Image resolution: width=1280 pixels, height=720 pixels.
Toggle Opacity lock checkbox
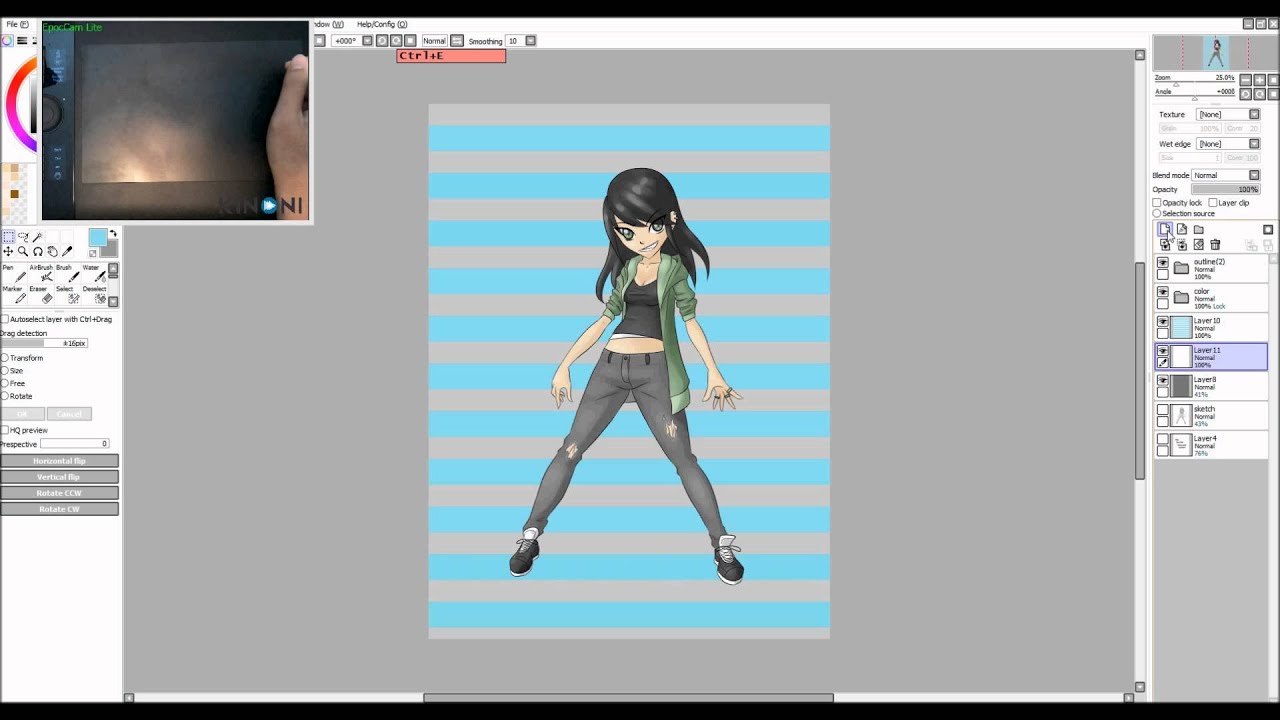click(x=1157, y=203)
